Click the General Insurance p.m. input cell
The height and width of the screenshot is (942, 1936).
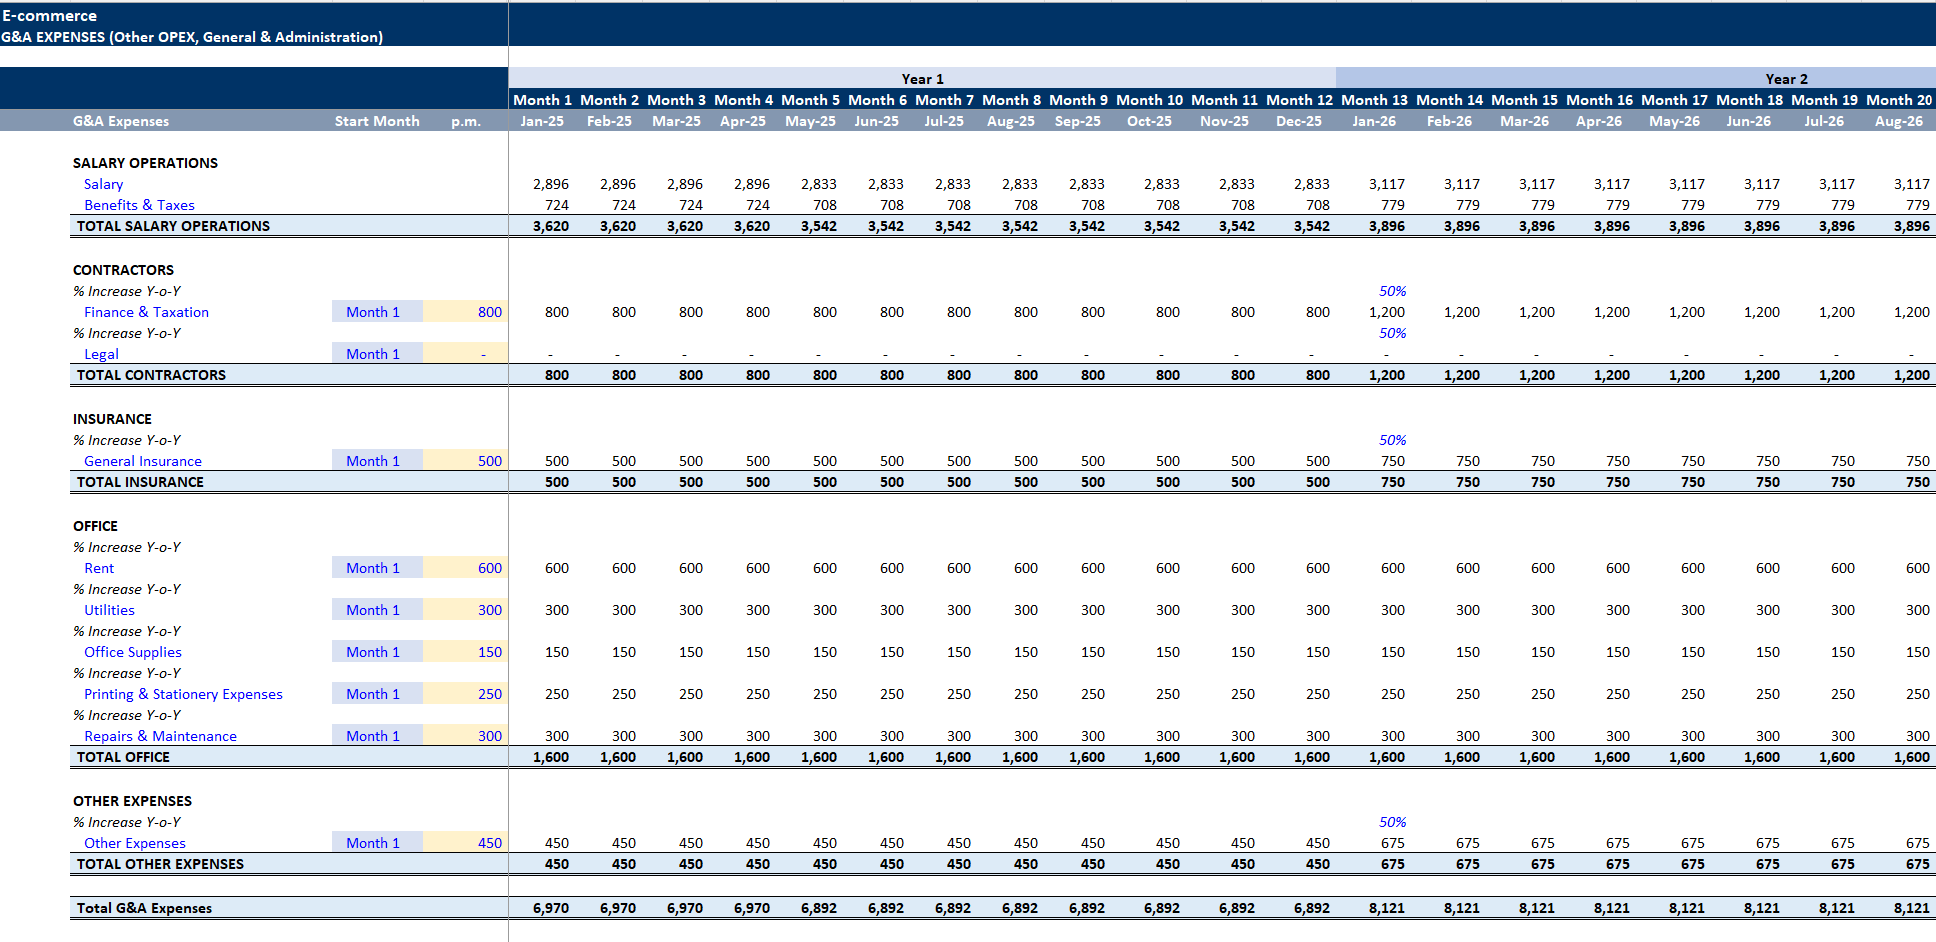tap(466, 461)
